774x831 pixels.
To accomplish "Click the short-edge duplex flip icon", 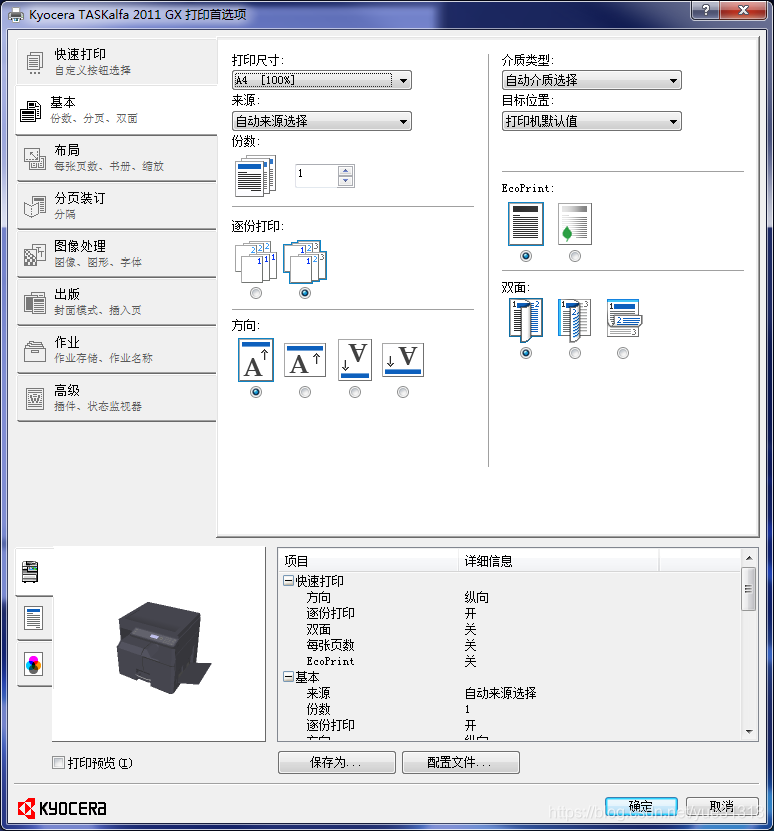I will [x=623, y=318].
